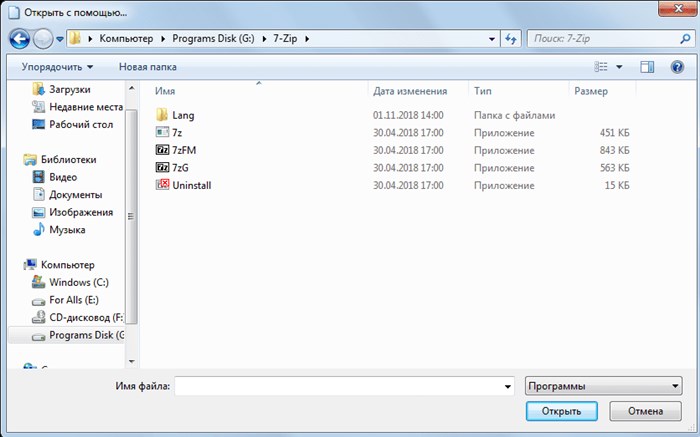
Task: Select 'Рабочий стол' in the sidebar
Action: coord(81,125)
